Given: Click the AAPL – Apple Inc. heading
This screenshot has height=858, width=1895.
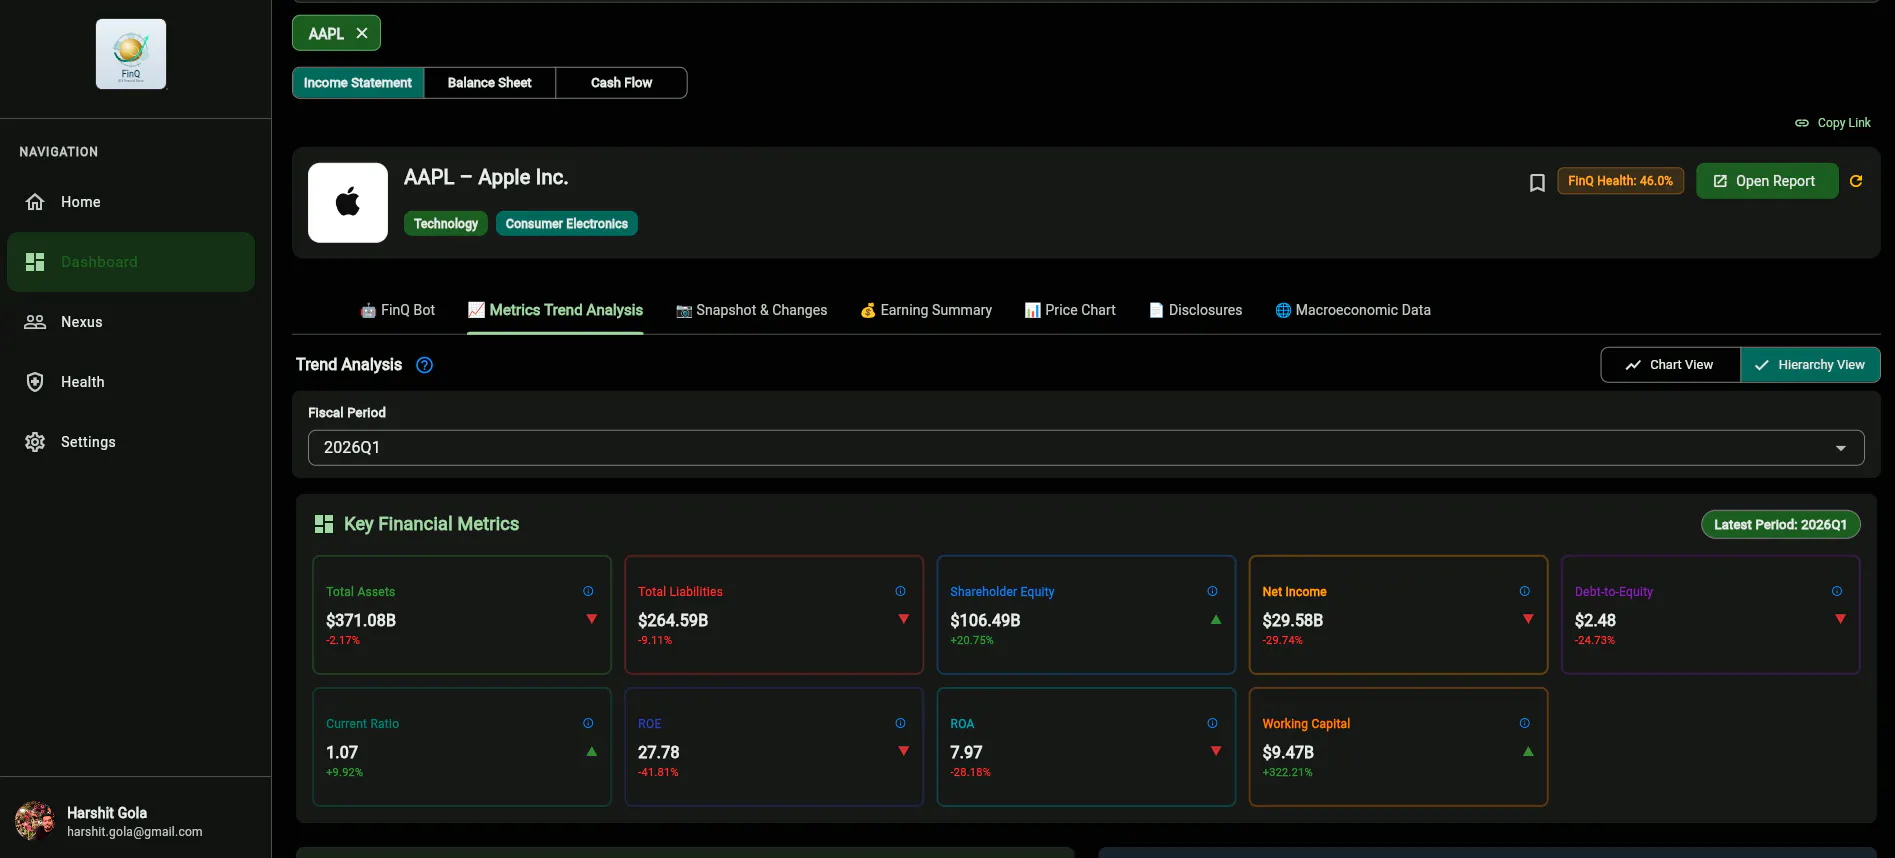Looking at the screenshot, I should [x=486, y=177].
